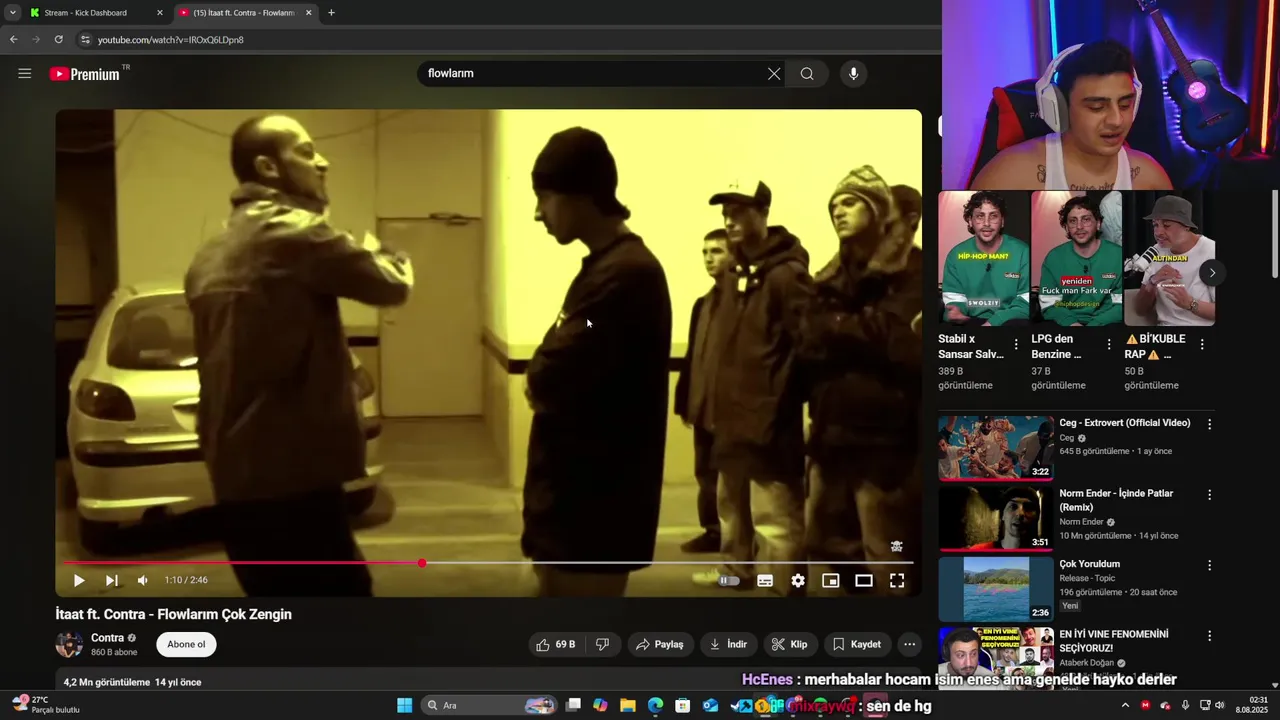This screenshot has width=1280, height=720.
Task: Open the Bİ'KUBLE RAP short
Action: point(1169,258)
